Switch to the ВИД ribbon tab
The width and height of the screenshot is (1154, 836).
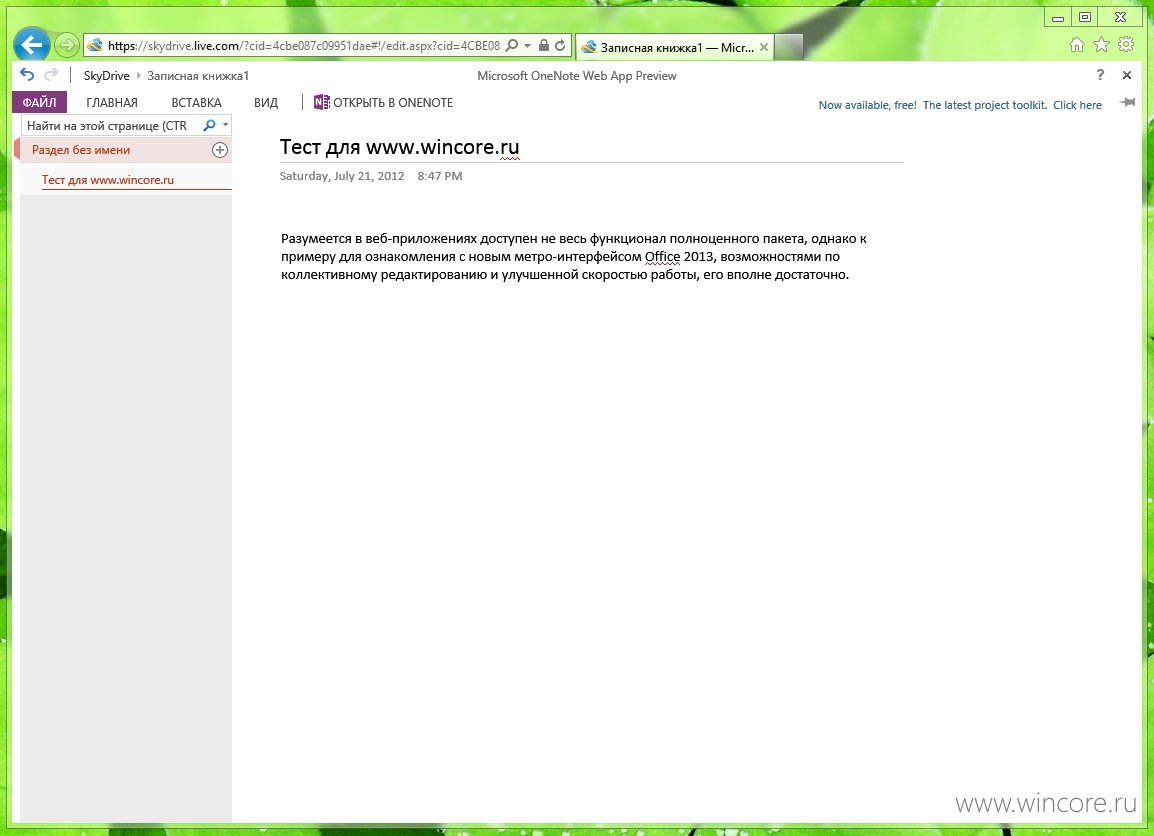(x=266, y=102)
